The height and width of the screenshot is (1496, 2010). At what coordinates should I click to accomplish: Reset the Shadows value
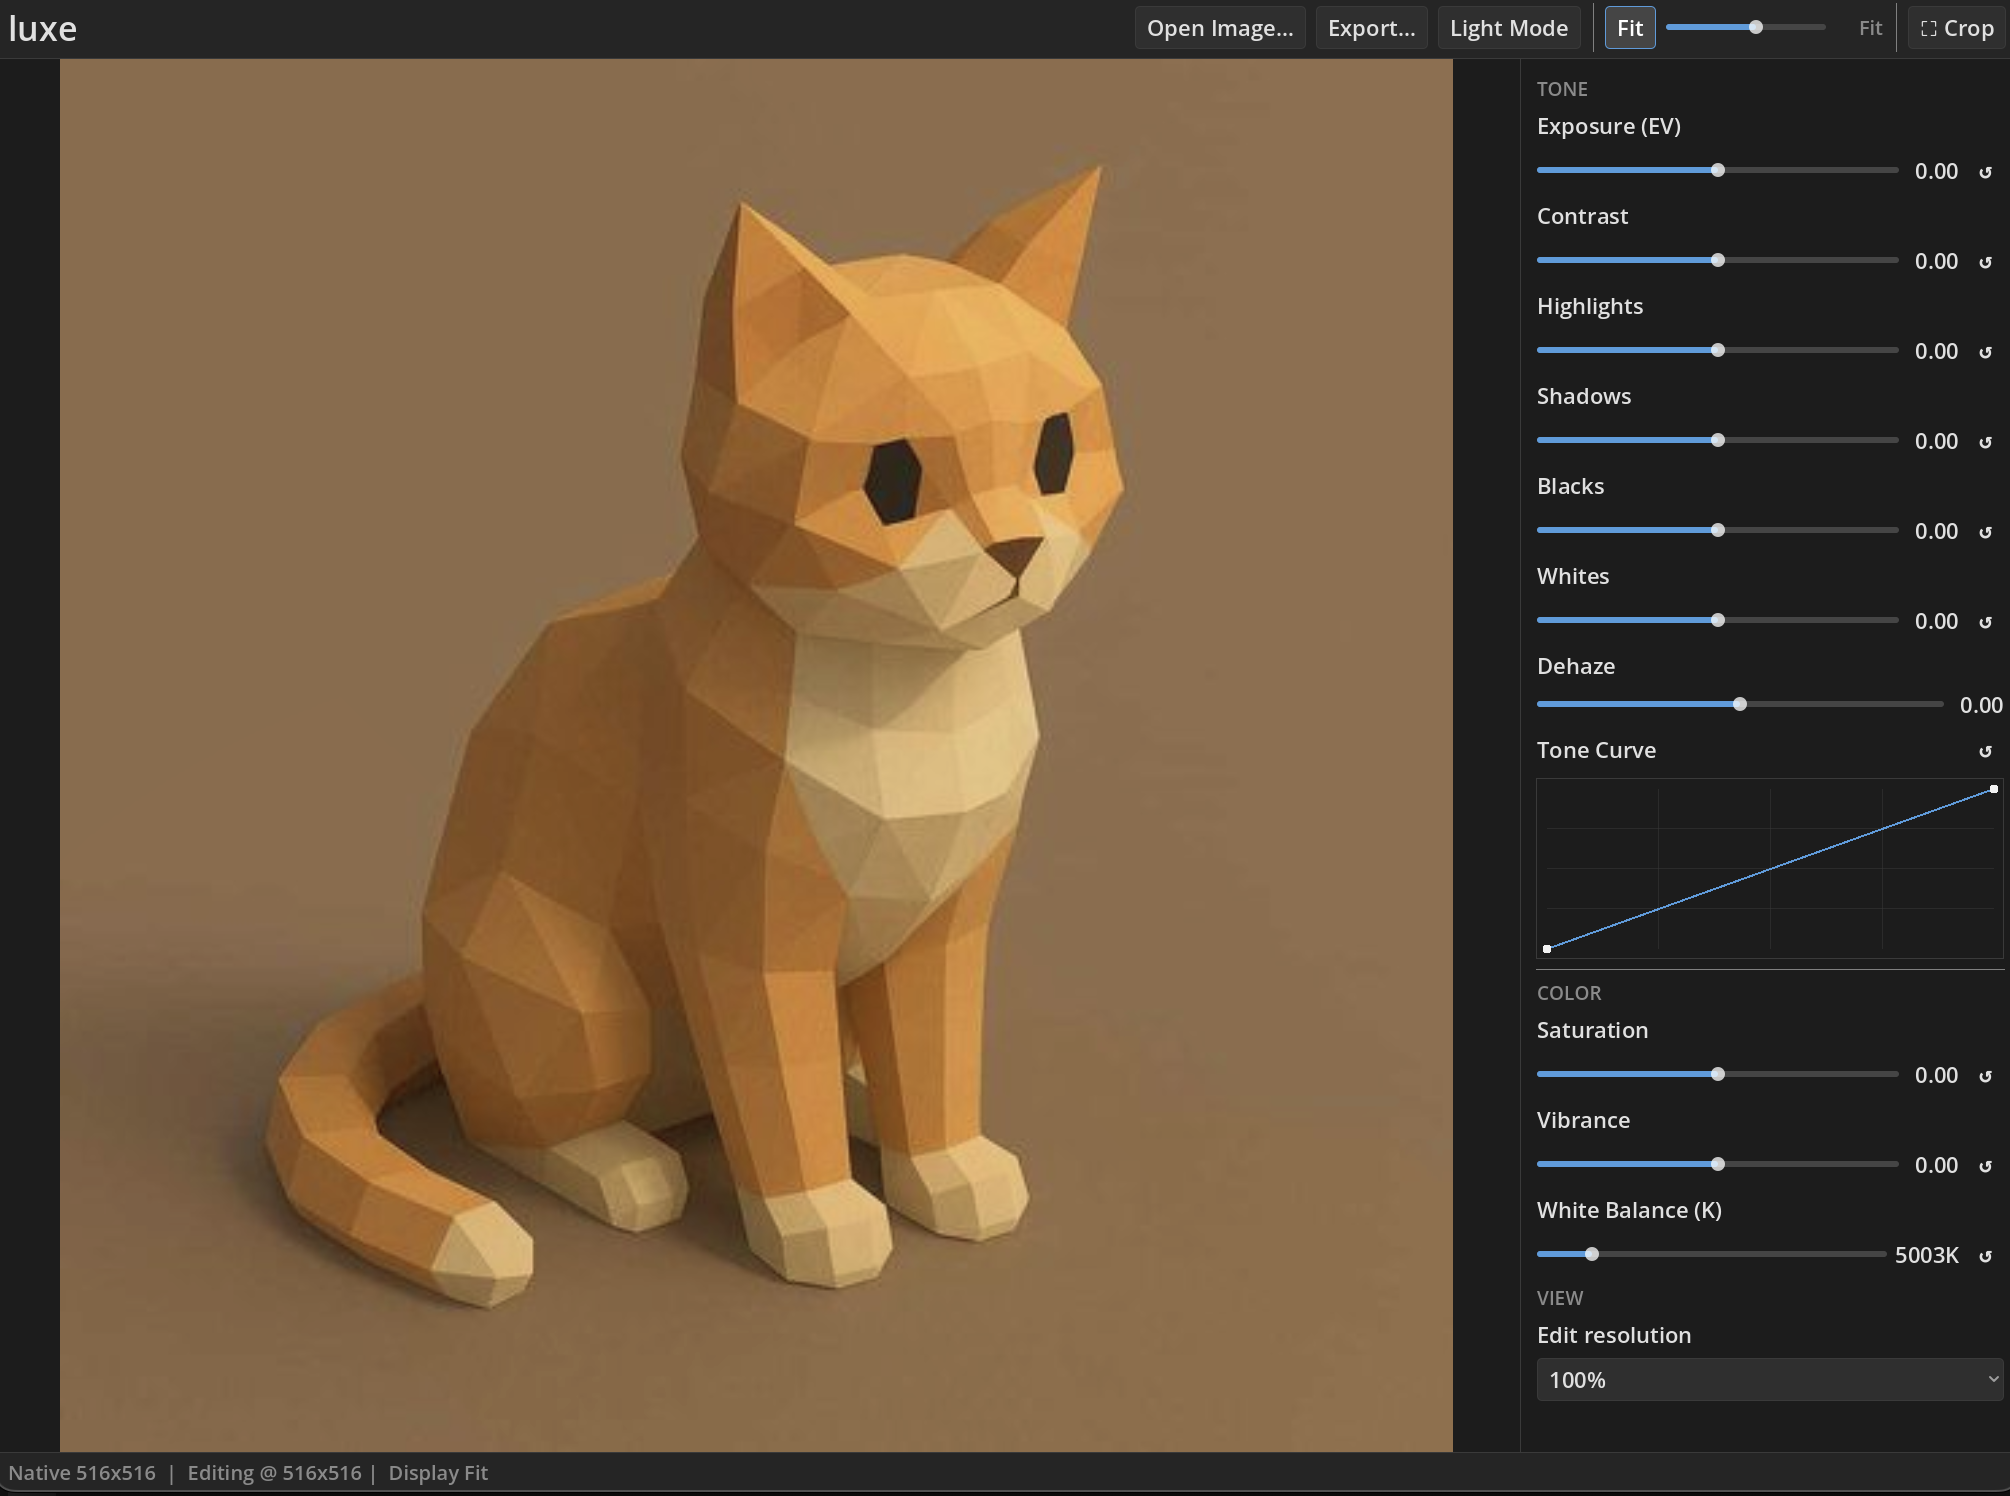coord(1986,442)
